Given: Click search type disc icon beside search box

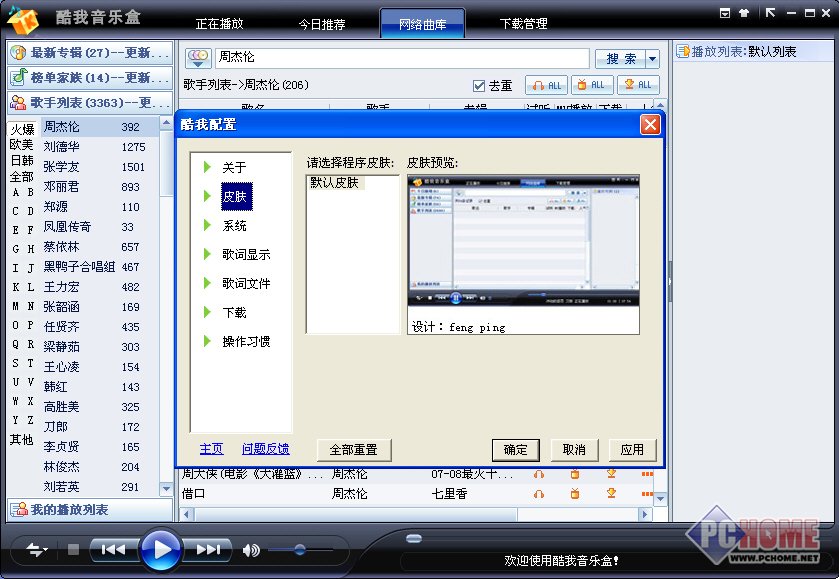Looking at the screenshot, I should point(198,58).
